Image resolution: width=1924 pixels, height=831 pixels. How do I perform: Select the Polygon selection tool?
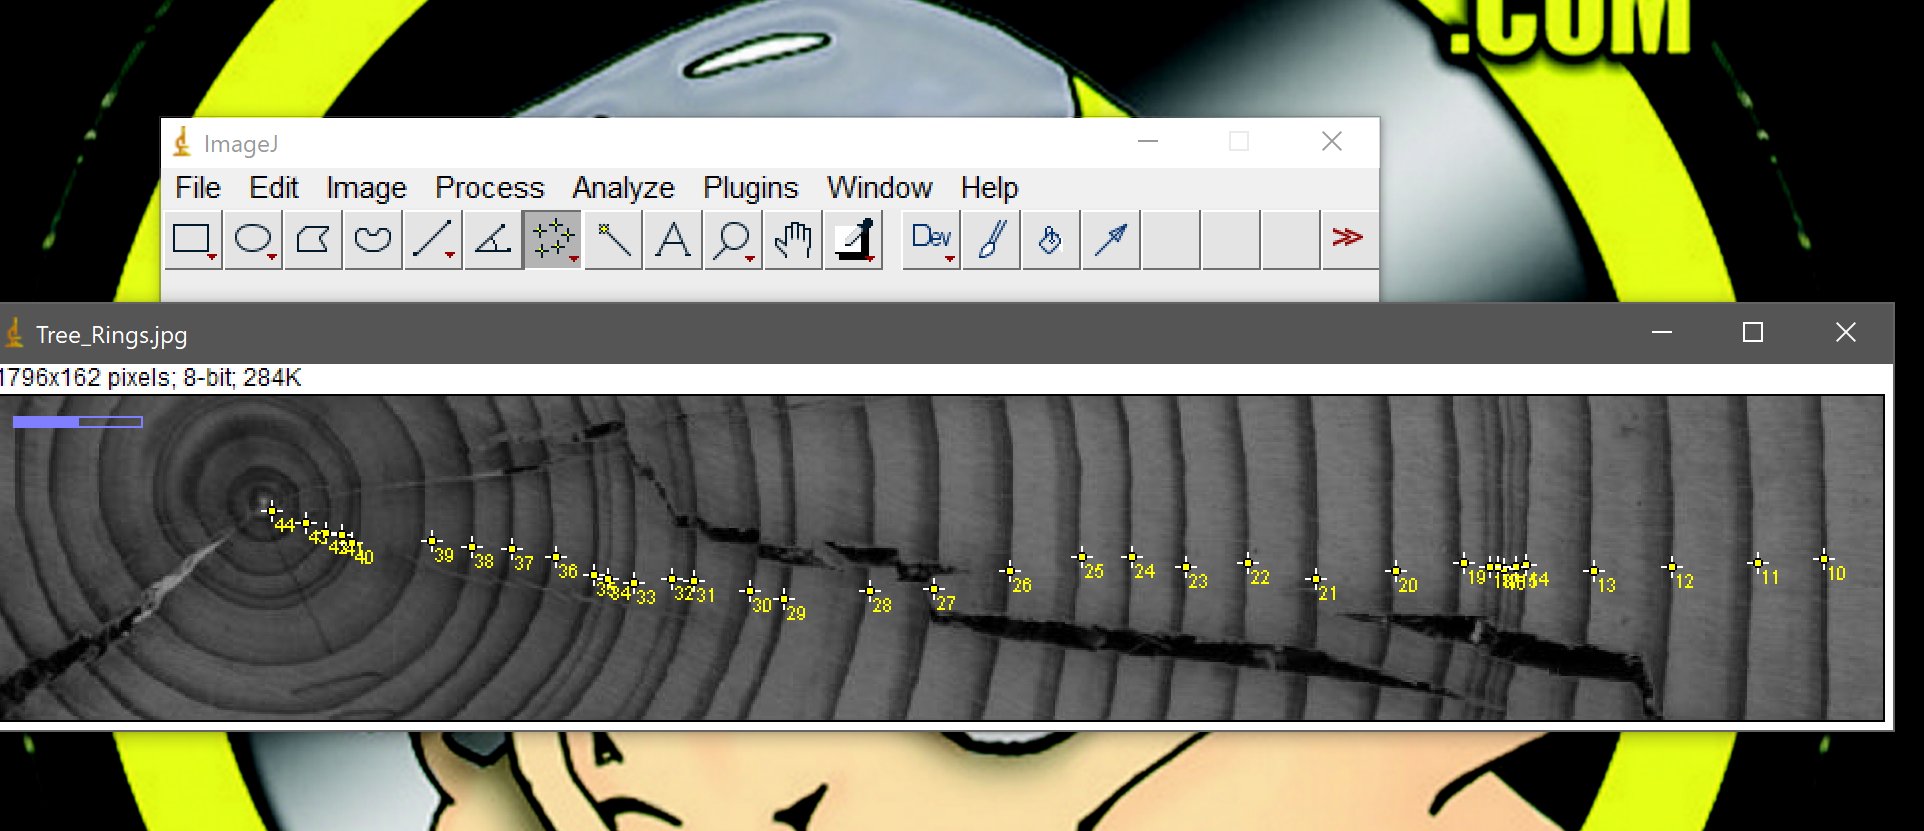pos(313,240)
